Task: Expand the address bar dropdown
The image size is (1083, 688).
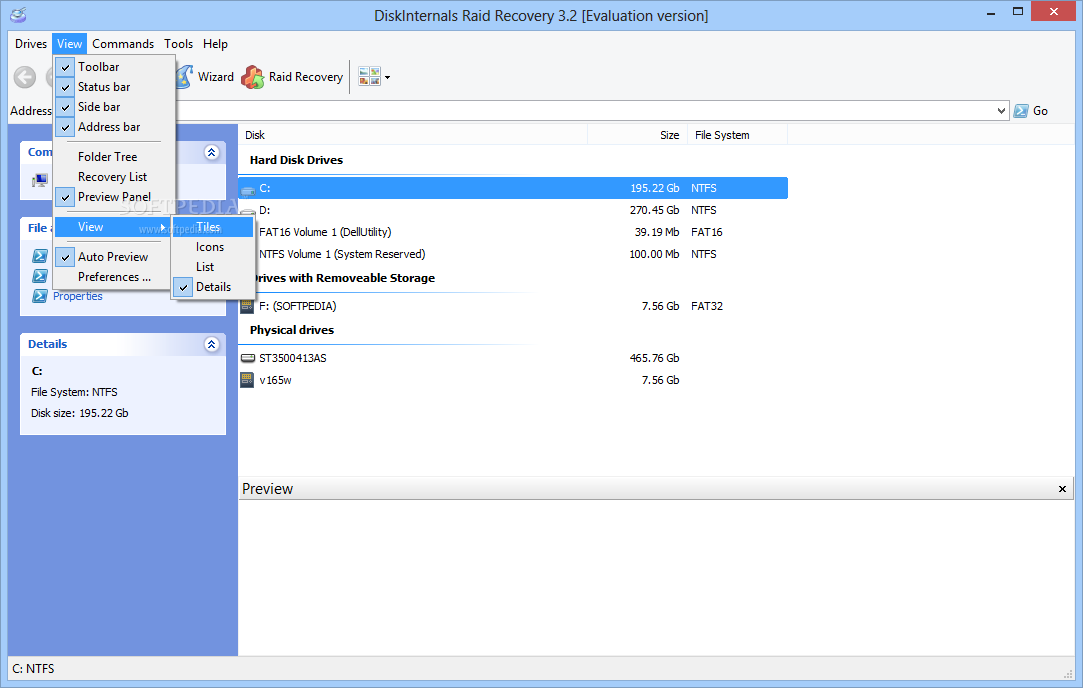Action: [x=1001, y=111]
